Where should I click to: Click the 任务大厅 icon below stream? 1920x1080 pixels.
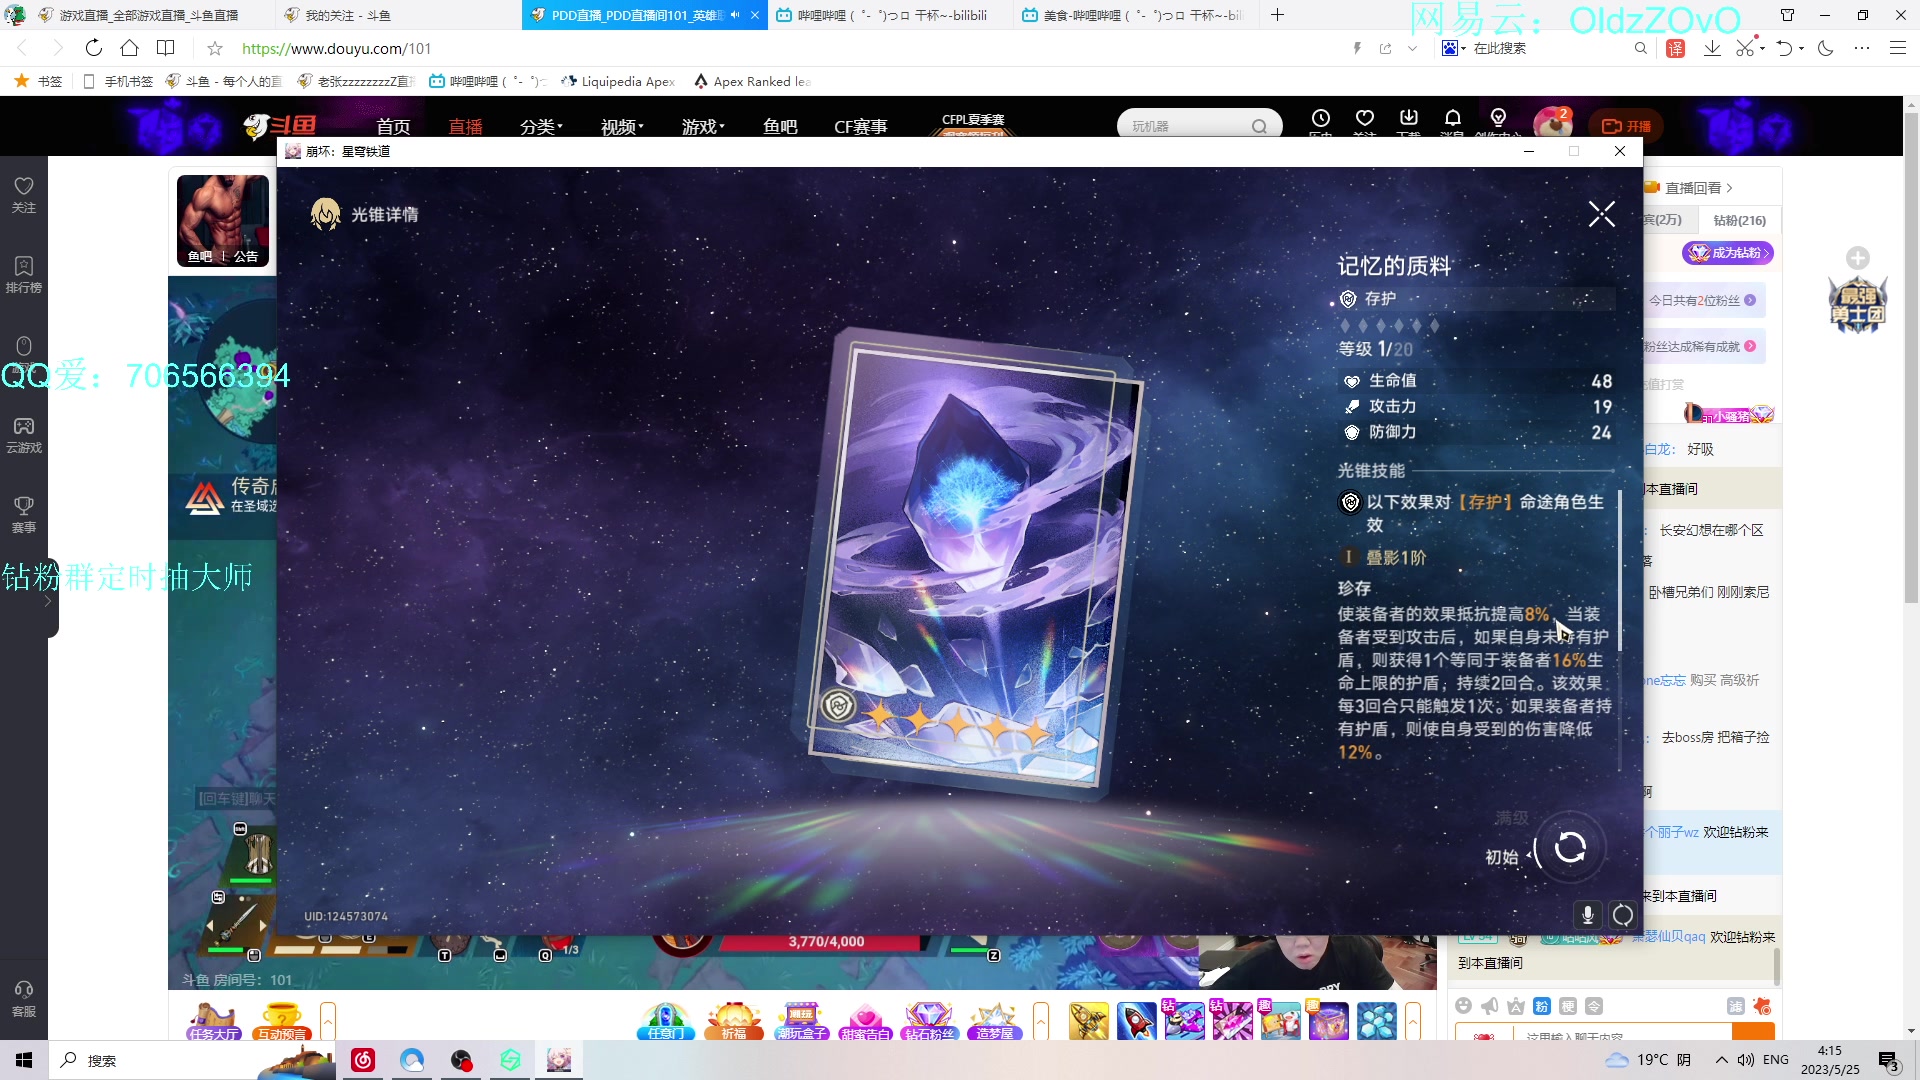(213, 1021)
